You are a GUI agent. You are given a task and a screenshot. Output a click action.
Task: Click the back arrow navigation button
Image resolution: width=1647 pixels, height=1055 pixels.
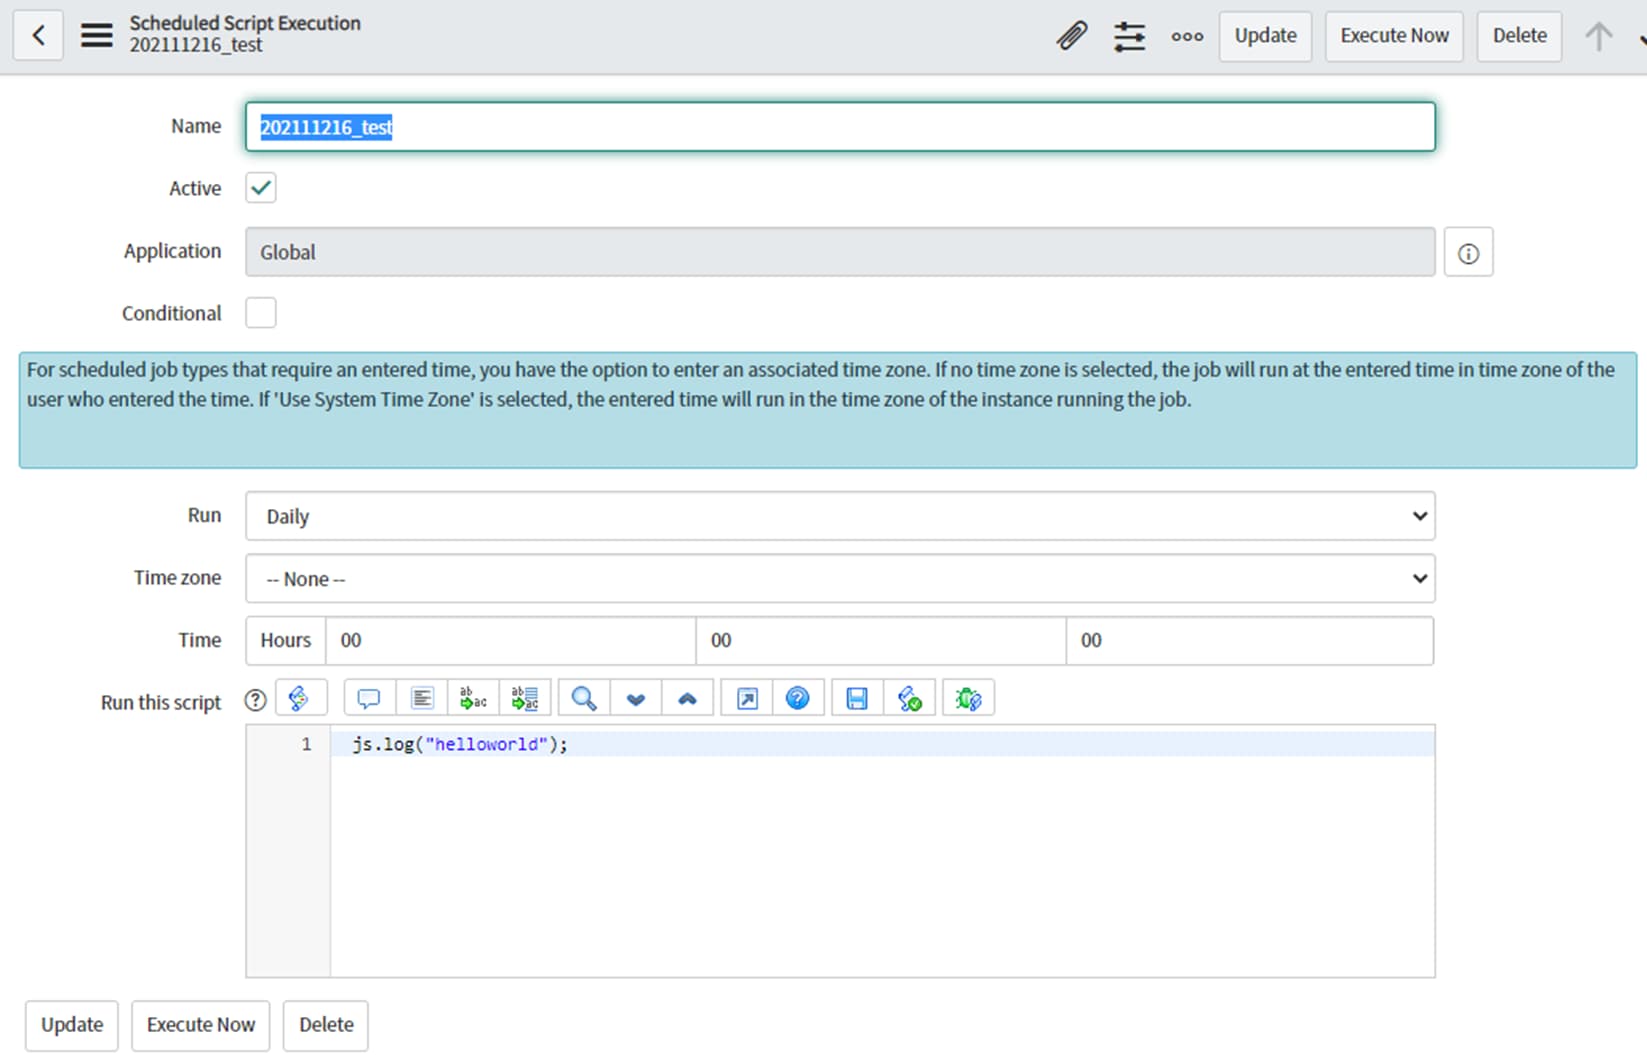coord(37,34)
